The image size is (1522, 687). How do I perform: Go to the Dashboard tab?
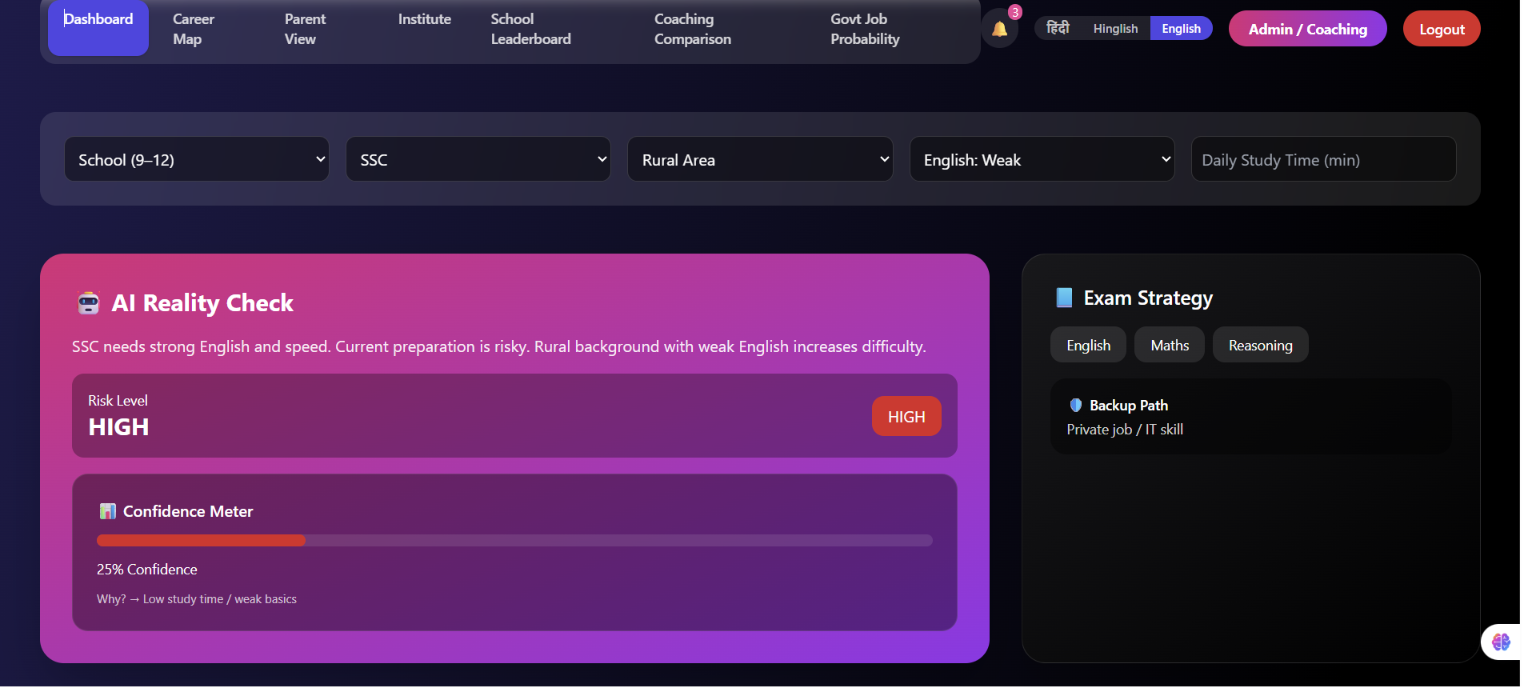click(x=98, y=28)
